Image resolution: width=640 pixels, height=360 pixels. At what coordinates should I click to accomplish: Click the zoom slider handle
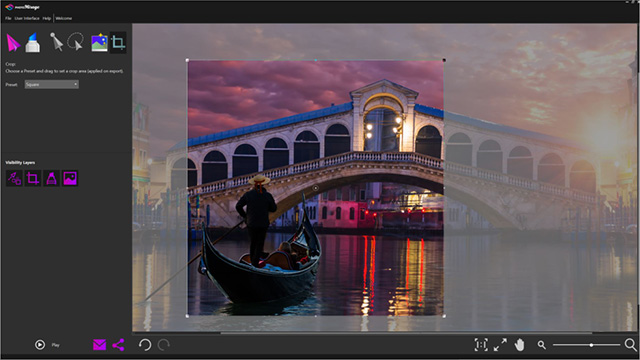(x=591, y=345)
